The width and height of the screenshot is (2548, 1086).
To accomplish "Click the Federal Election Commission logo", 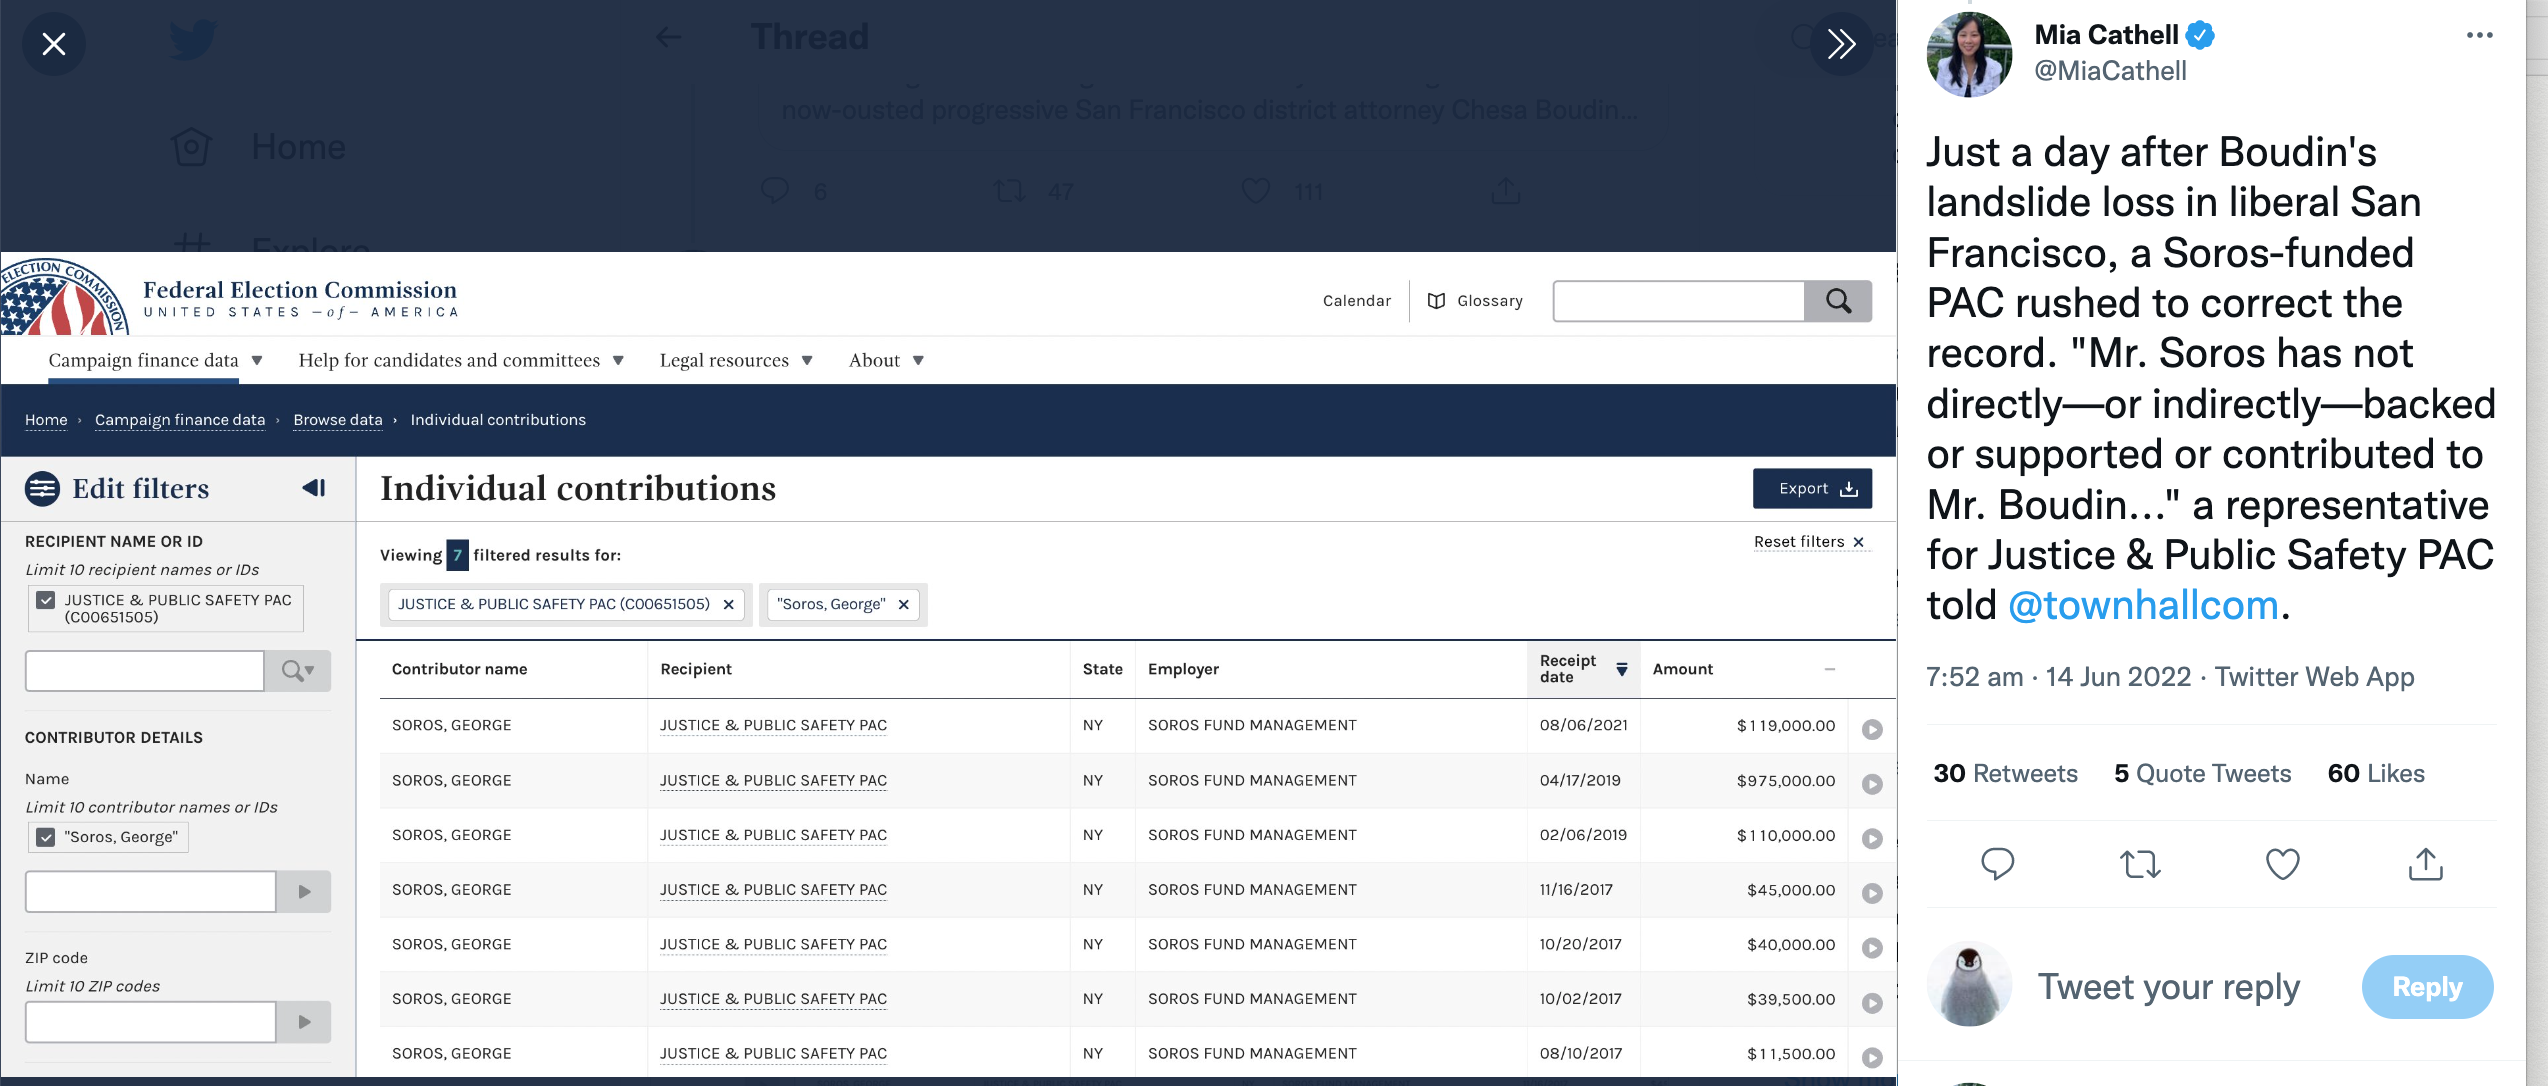I will point(64,297).
